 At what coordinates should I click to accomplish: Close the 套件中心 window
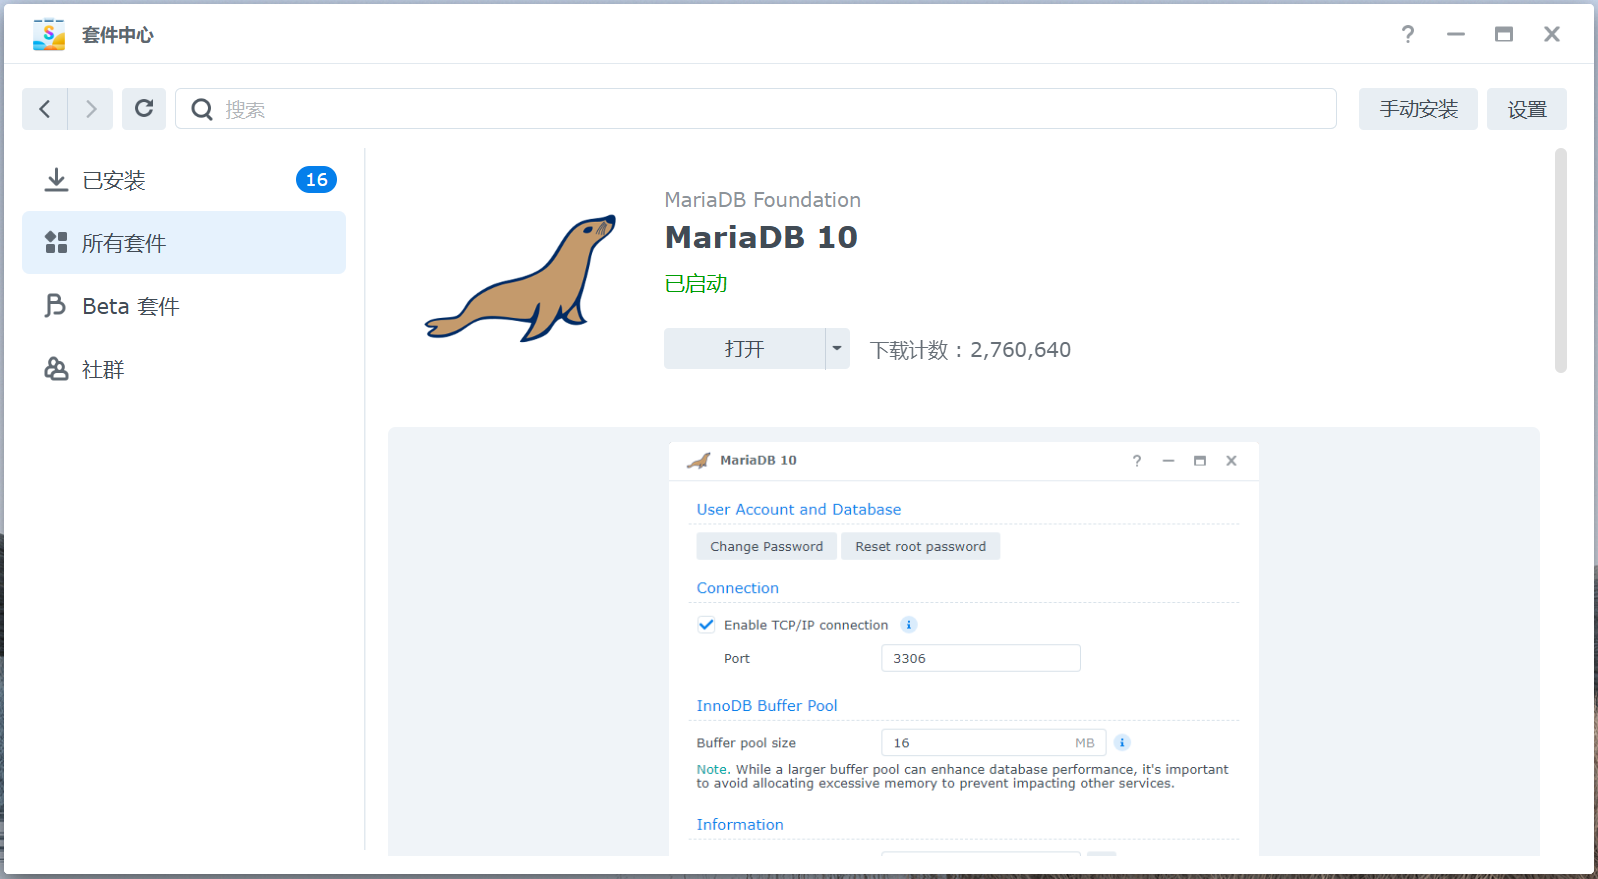pos(1552,34)
